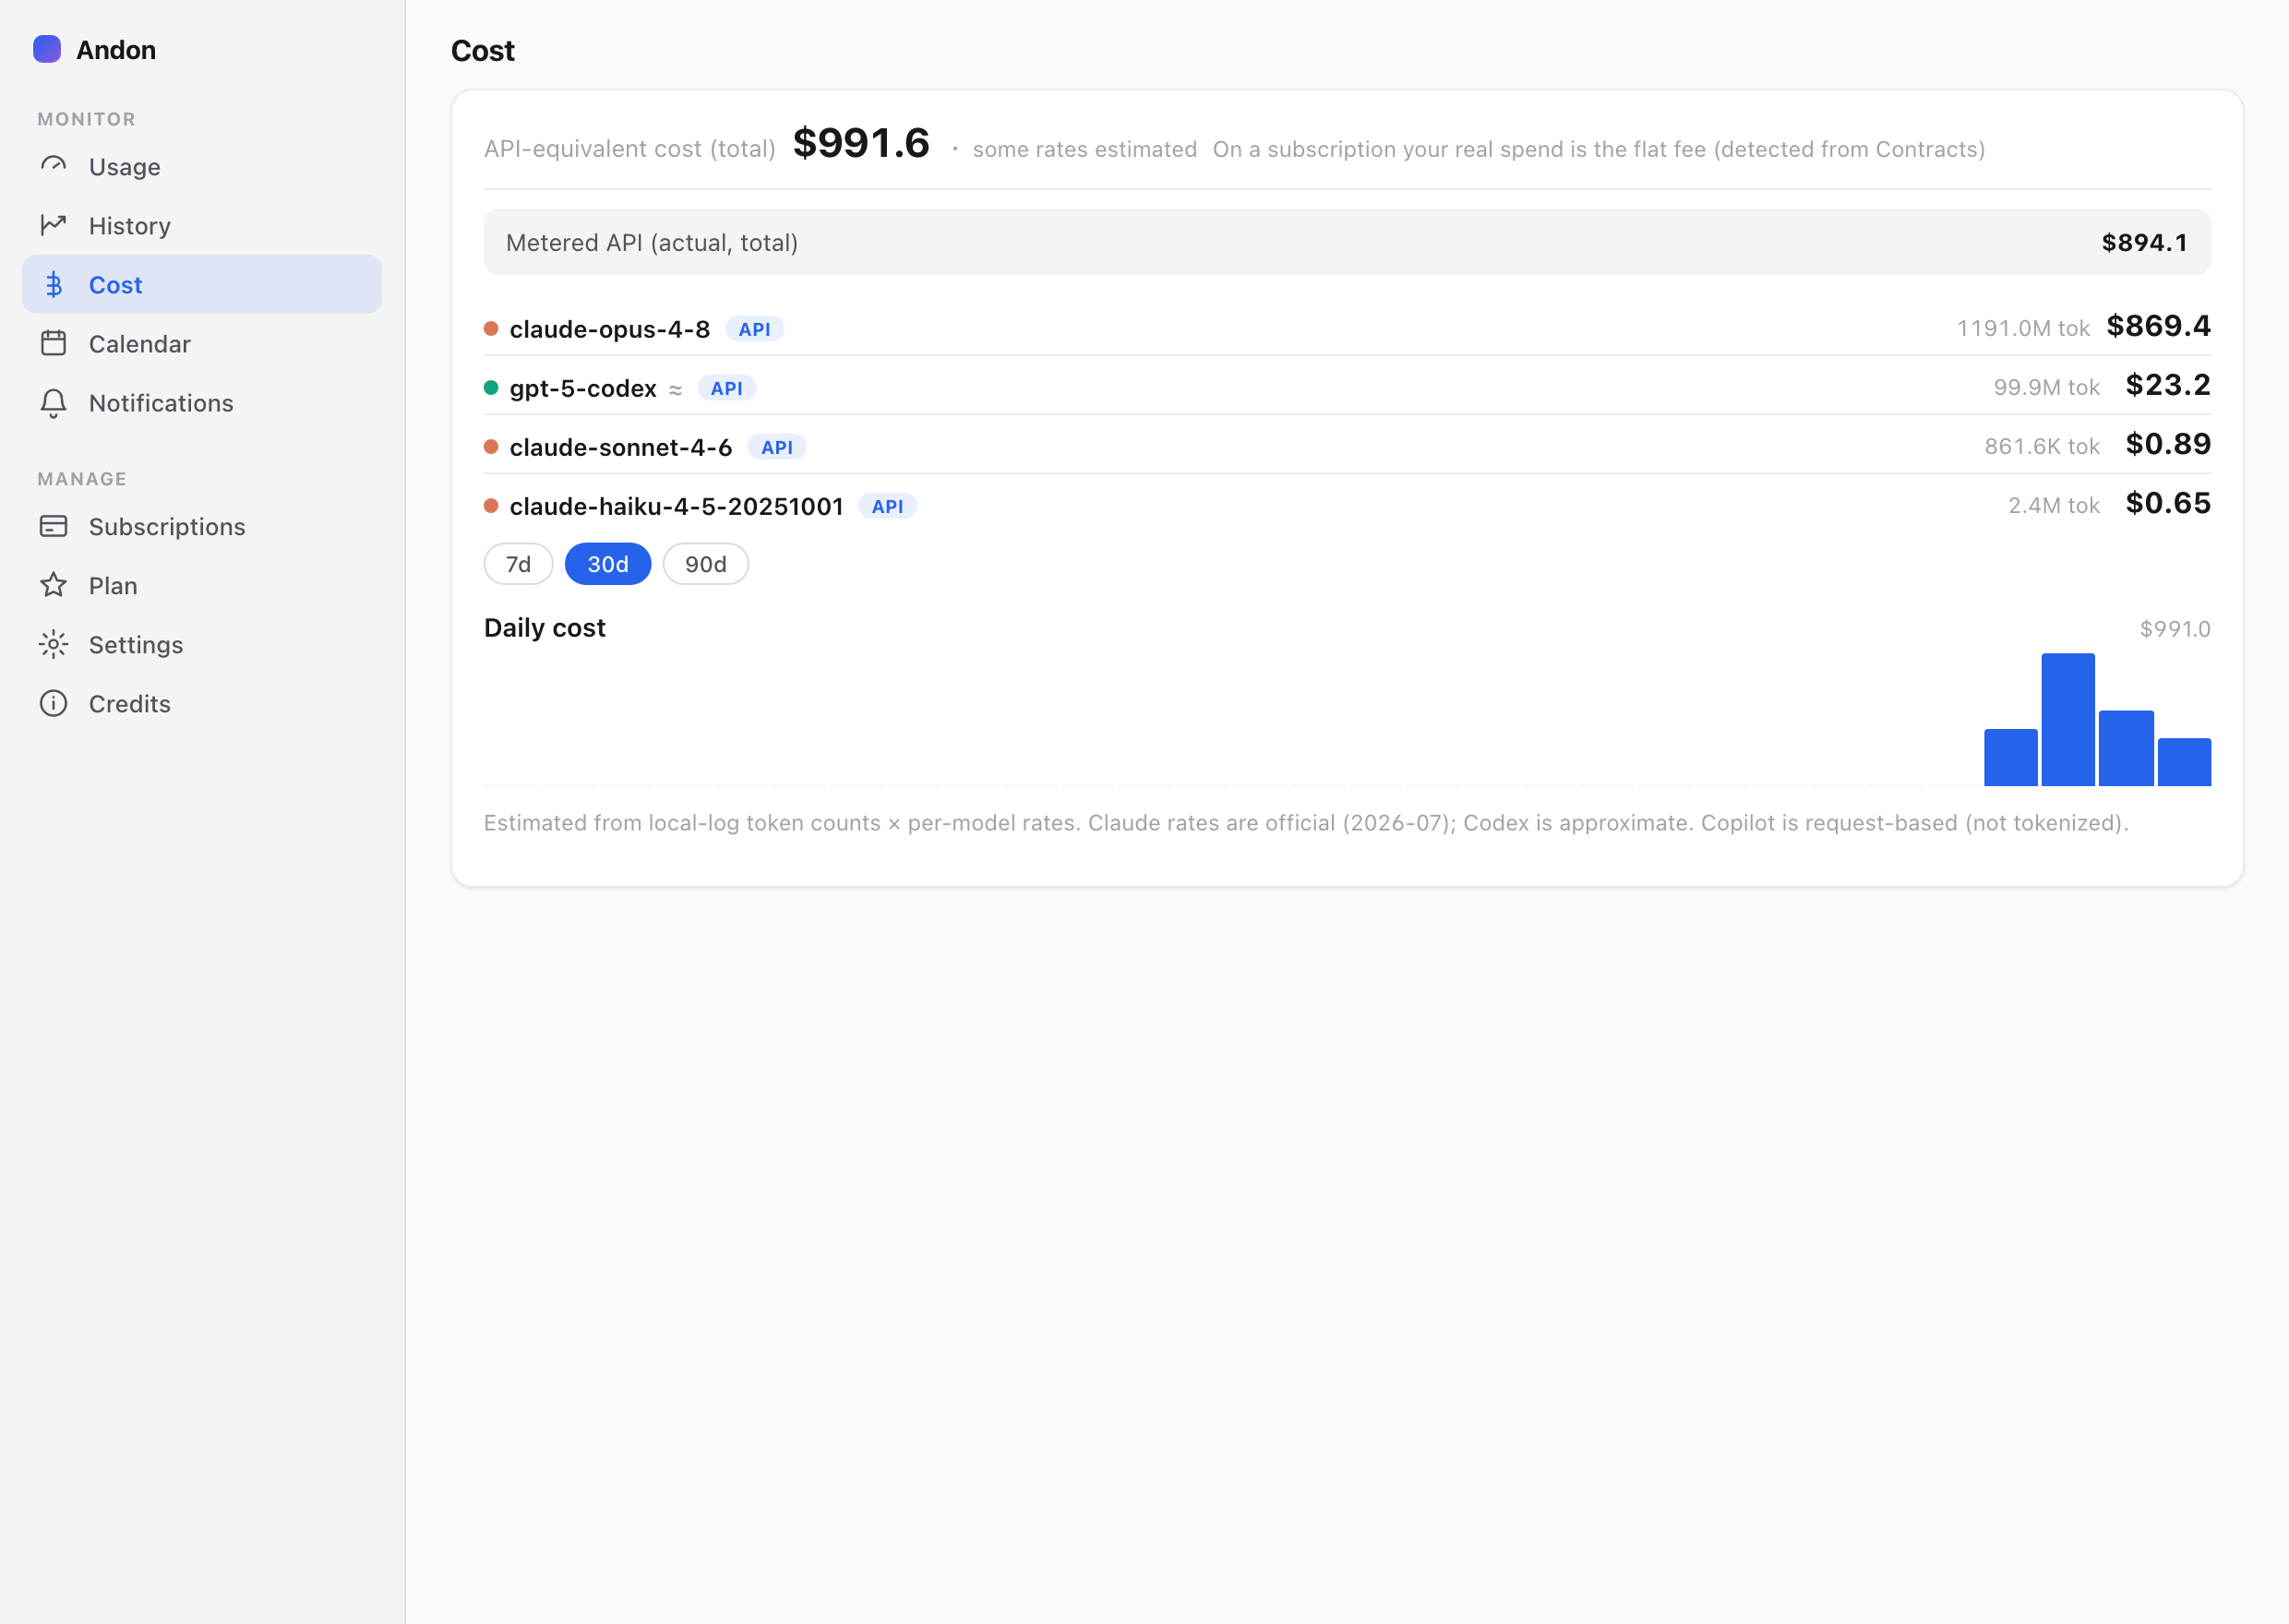Click the orange dot beside claude-sonnet-4-6
This screenshot has width=2289, height=1624.
[491, 447]
